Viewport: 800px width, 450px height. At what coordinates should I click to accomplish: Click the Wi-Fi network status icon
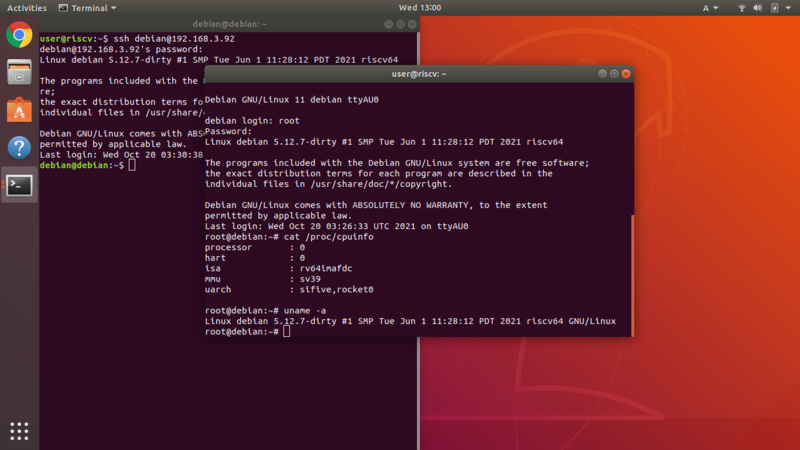742,8
